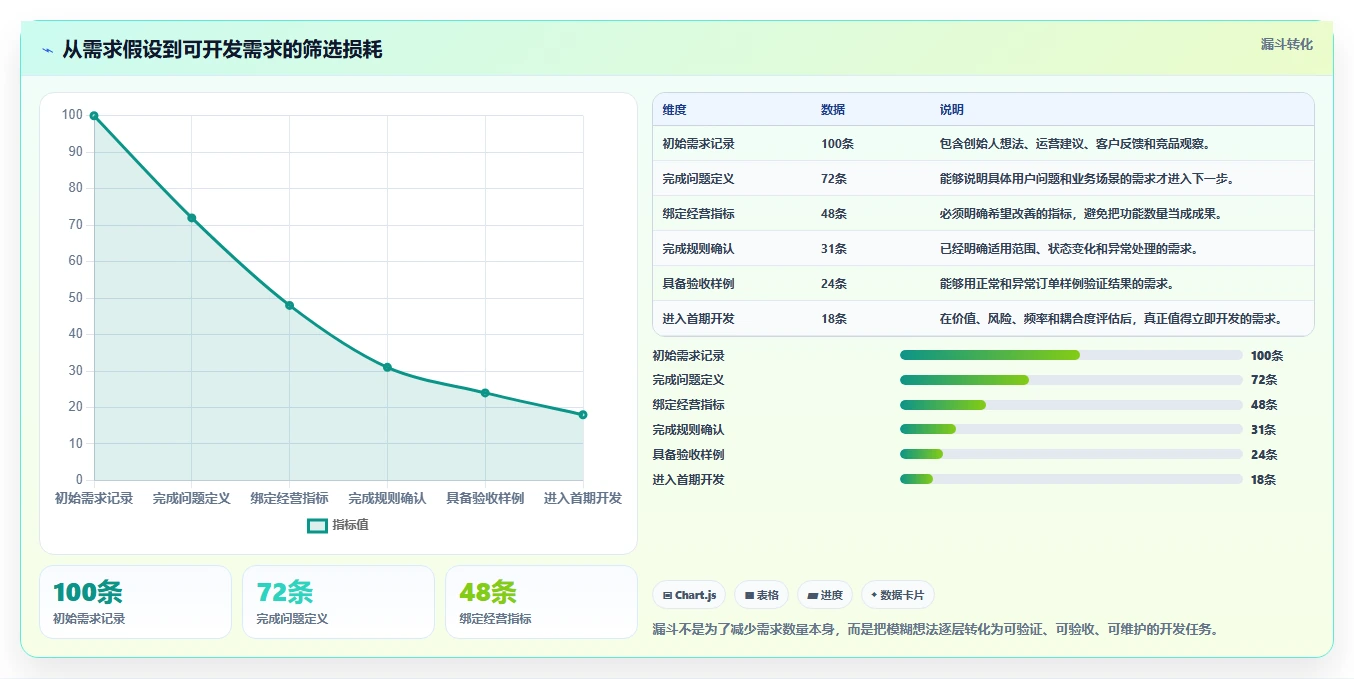Click the 维度 column header
This screenshot has height=679, width=1354.
[675, 110]
